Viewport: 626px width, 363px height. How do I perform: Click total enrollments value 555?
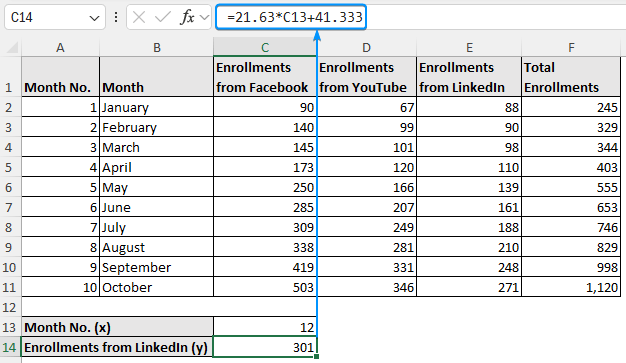click(571, 187)
